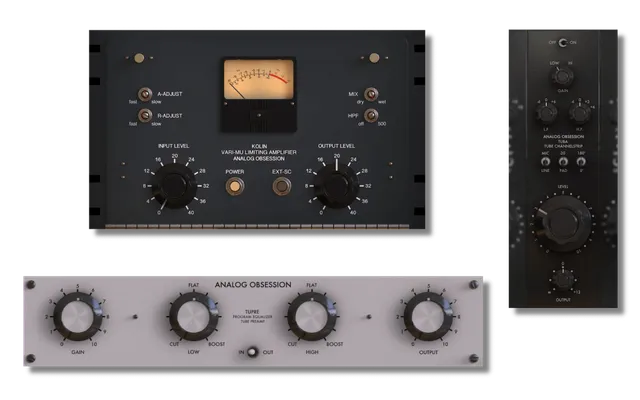Click the Tuba OUTPUT knob
Image resolution: width=640 pixels, height=400 pixels.
563,280
